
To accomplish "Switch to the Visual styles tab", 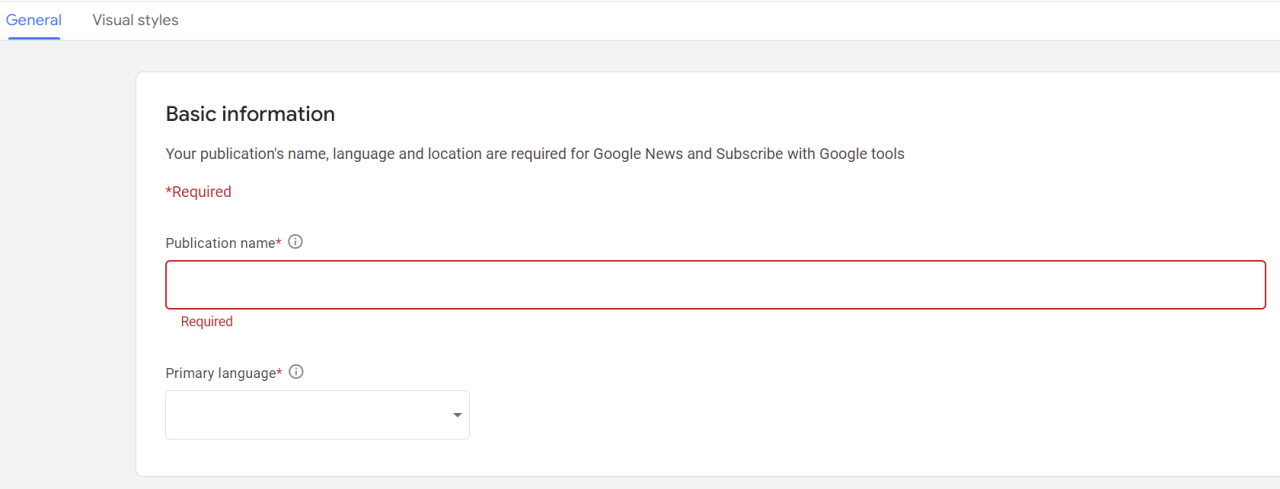I will click(135, 20).
